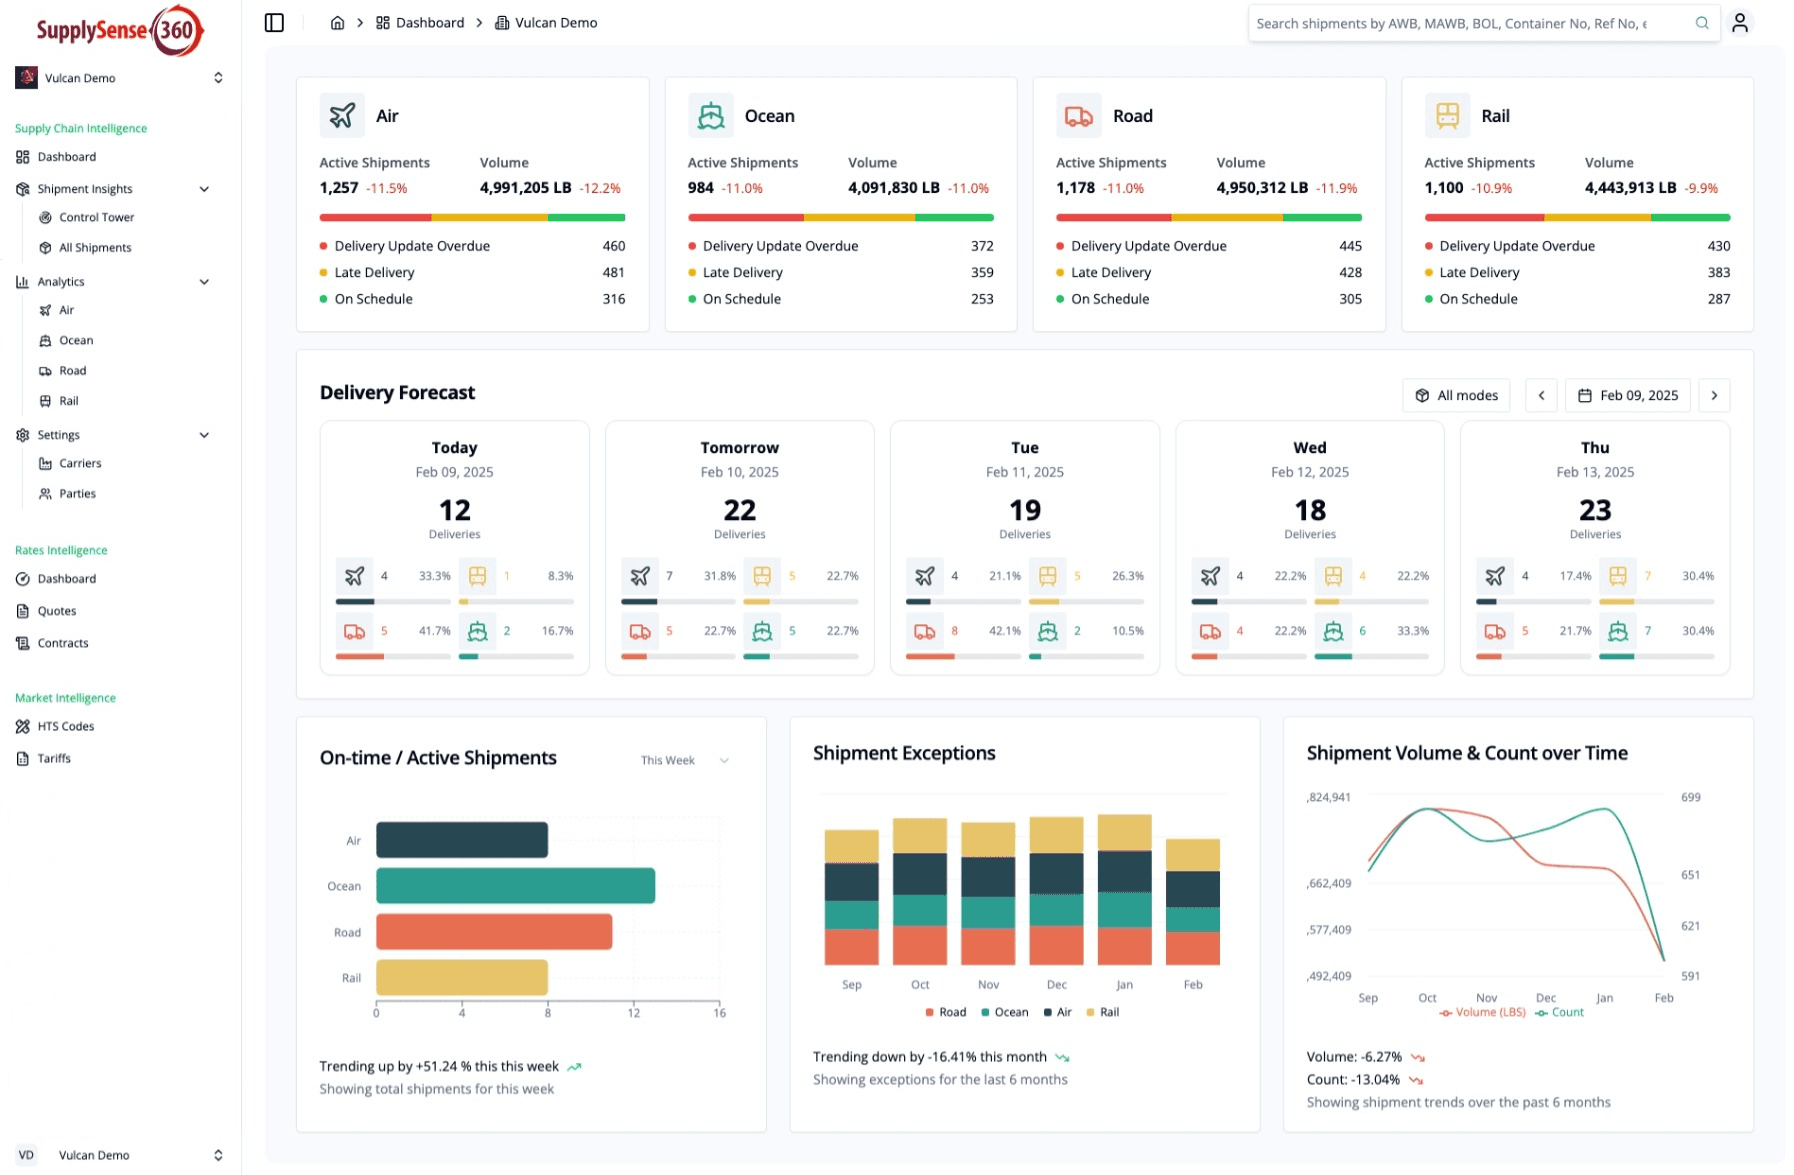Screen dimensions: 1794x1175
Task: Click the Ocean ship icon card header
Action: [x=710, y=116]
